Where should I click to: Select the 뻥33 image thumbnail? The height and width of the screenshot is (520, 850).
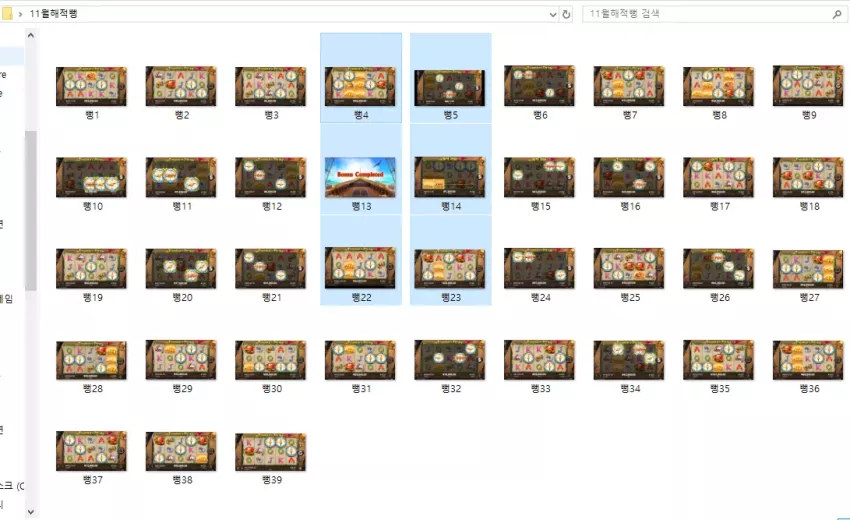click(x=539, y=359)
